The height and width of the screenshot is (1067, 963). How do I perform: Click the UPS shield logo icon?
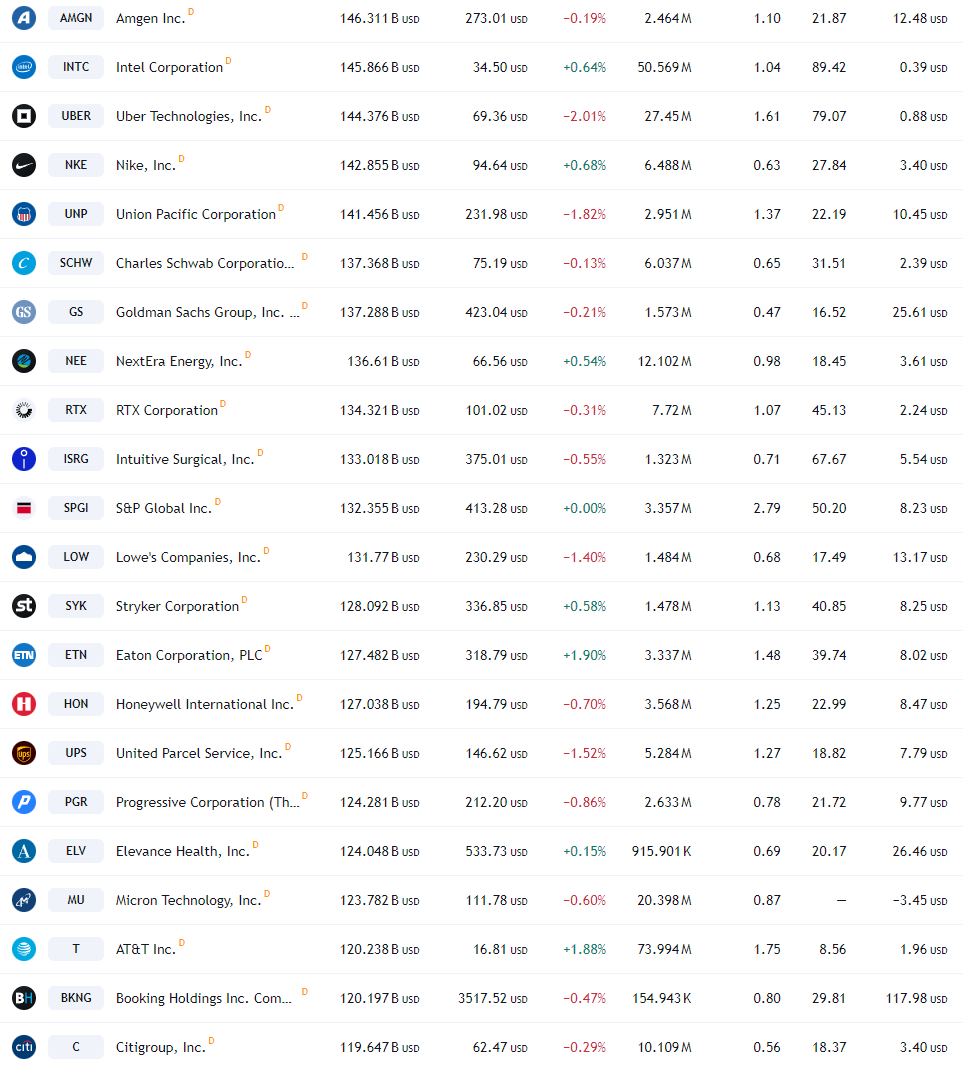[24, 753]
